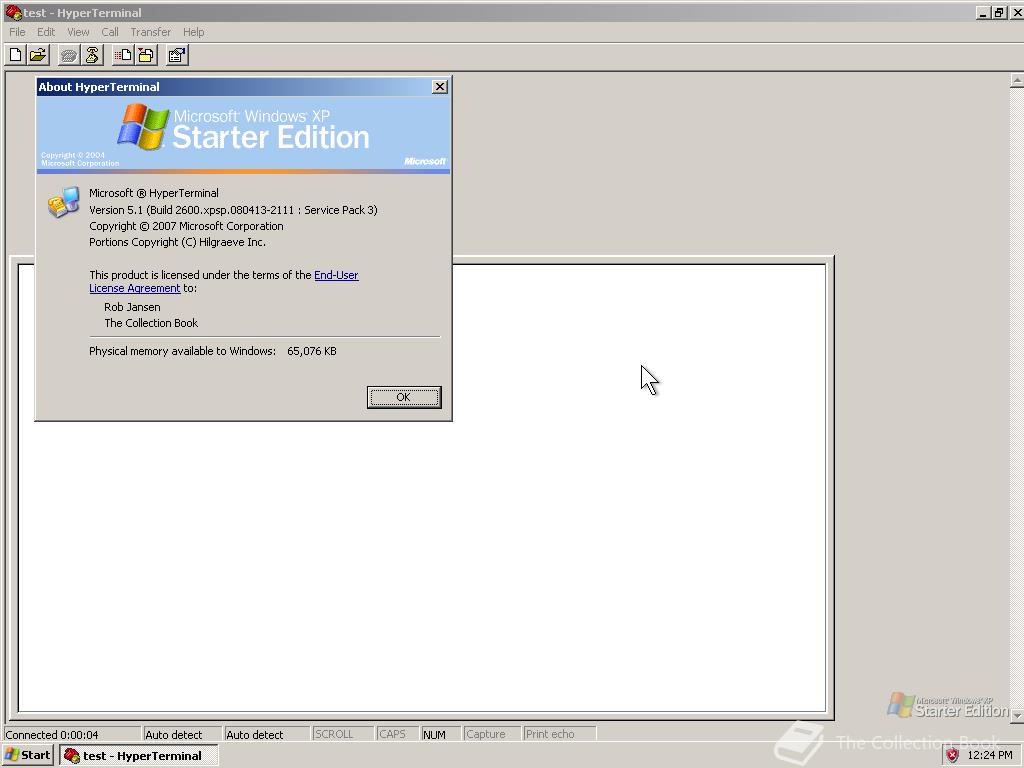The image size is (1024, 768).
Task: Click the Capture status bar entry
Action: pos(492,734)
